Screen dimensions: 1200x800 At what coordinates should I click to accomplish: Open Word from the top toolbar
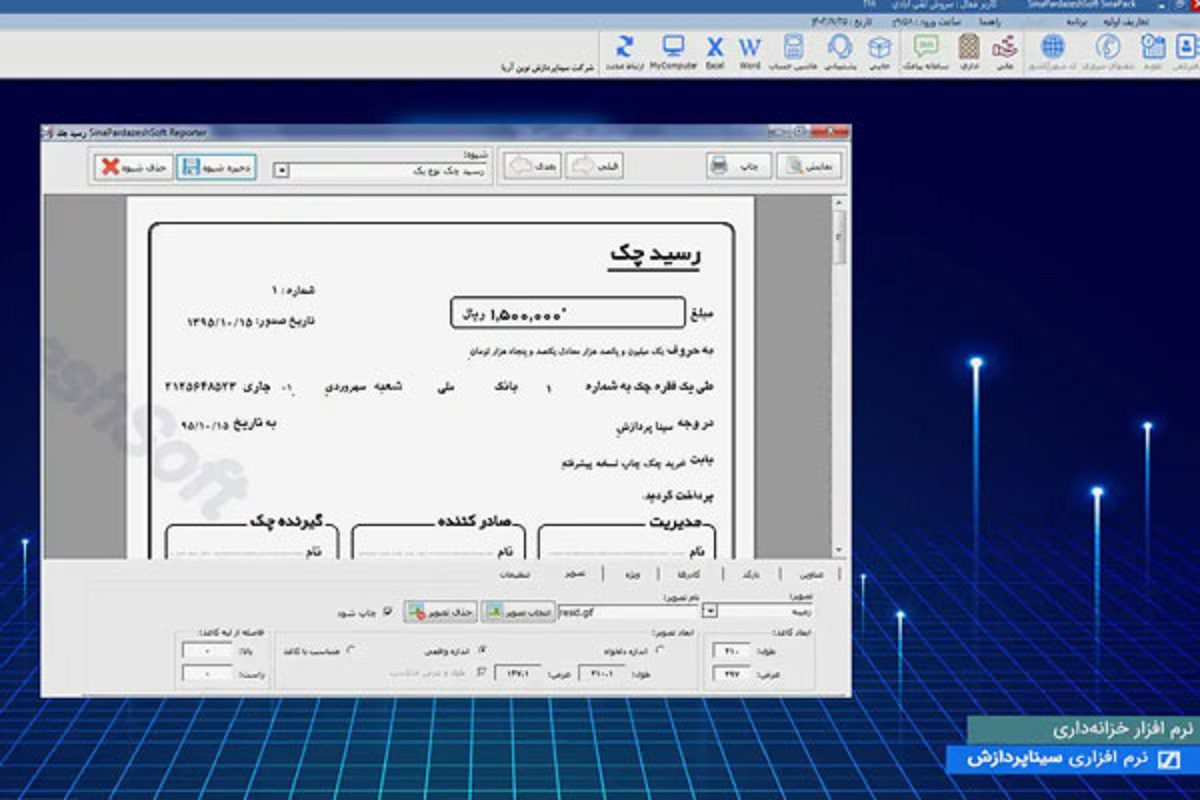coord(749,48)
